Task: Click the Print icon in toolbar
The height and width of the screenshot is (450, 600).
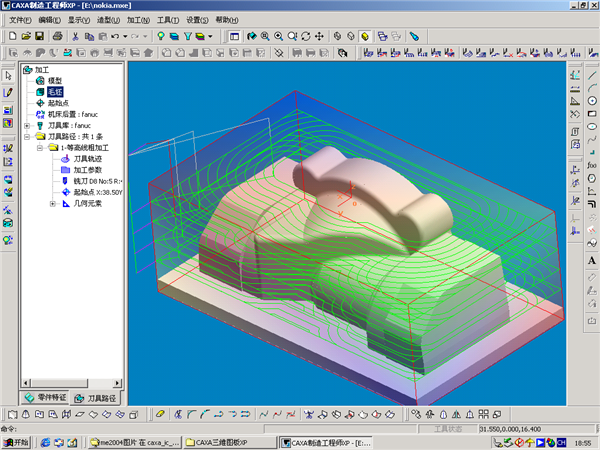Action: tap(58, 36)
